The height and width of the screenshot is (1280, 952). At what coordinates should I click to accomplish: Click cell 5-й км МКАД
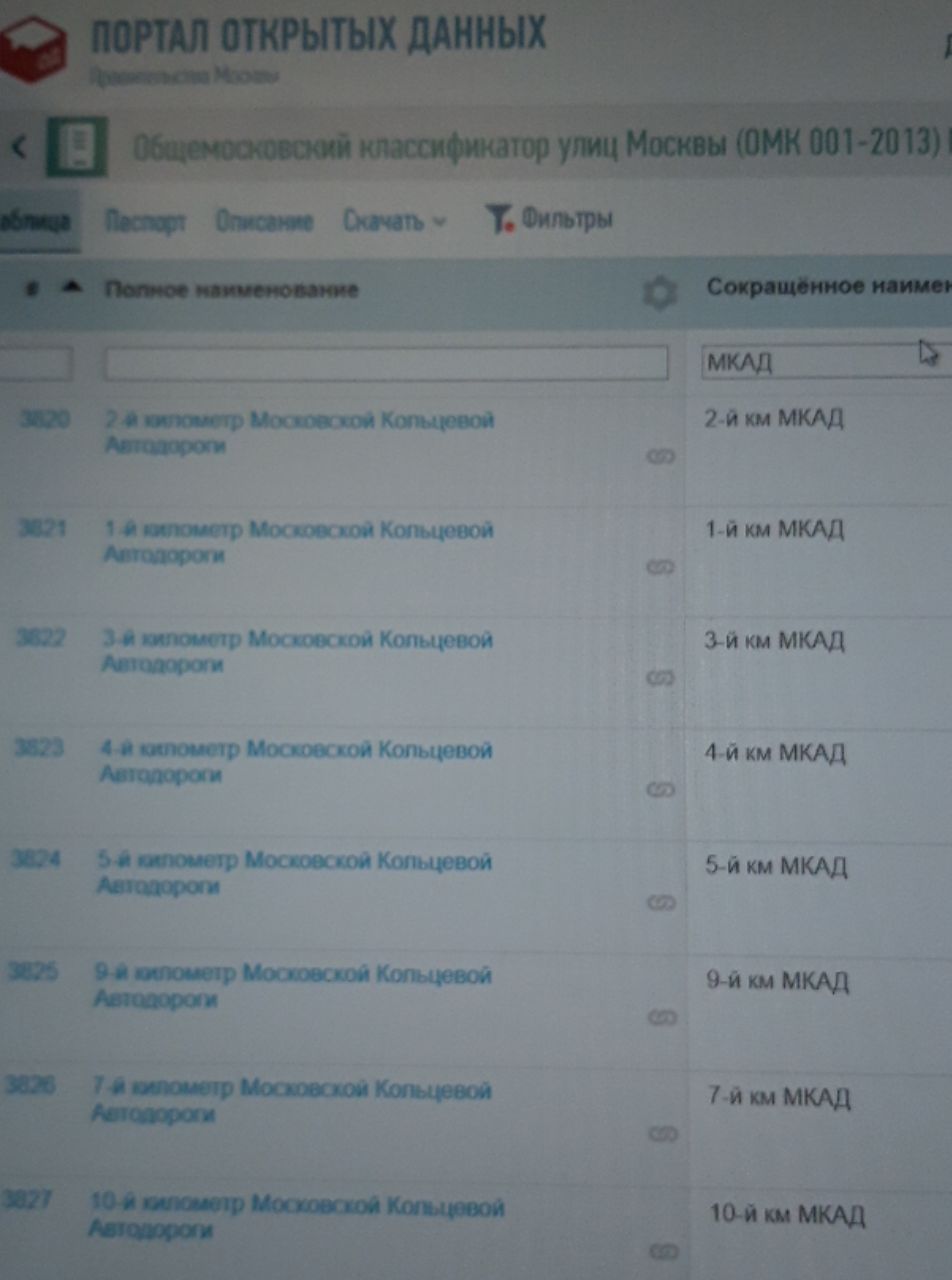[x=776, y=866]
